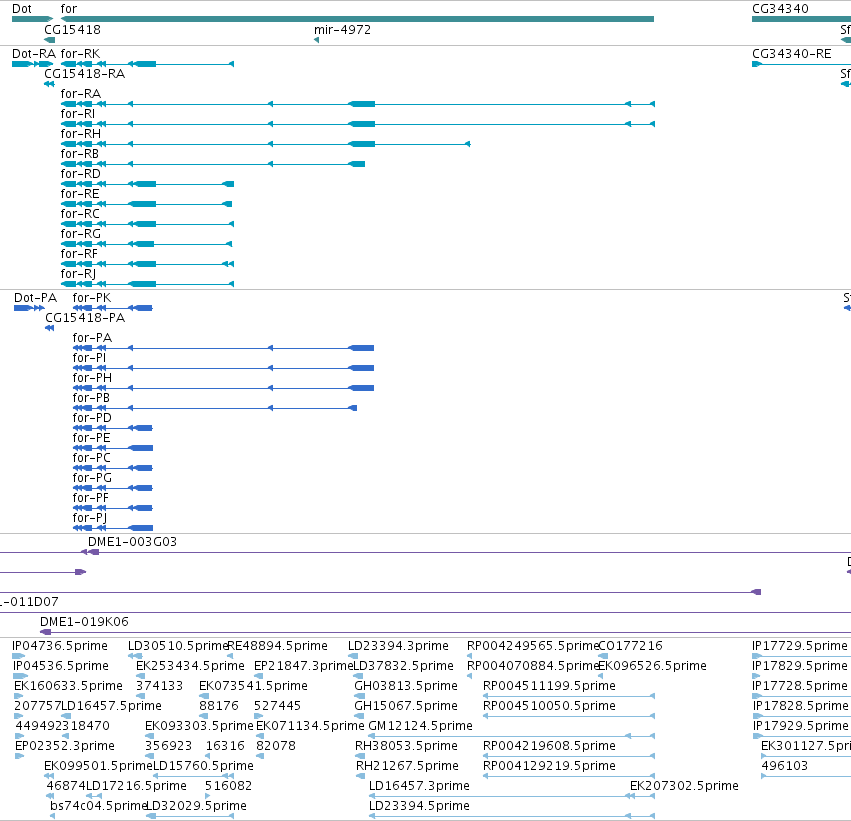This screenshot has height=821, width=851.
Task: Select the LD23394.3prime EST label
Action: [x=398, y=646]
